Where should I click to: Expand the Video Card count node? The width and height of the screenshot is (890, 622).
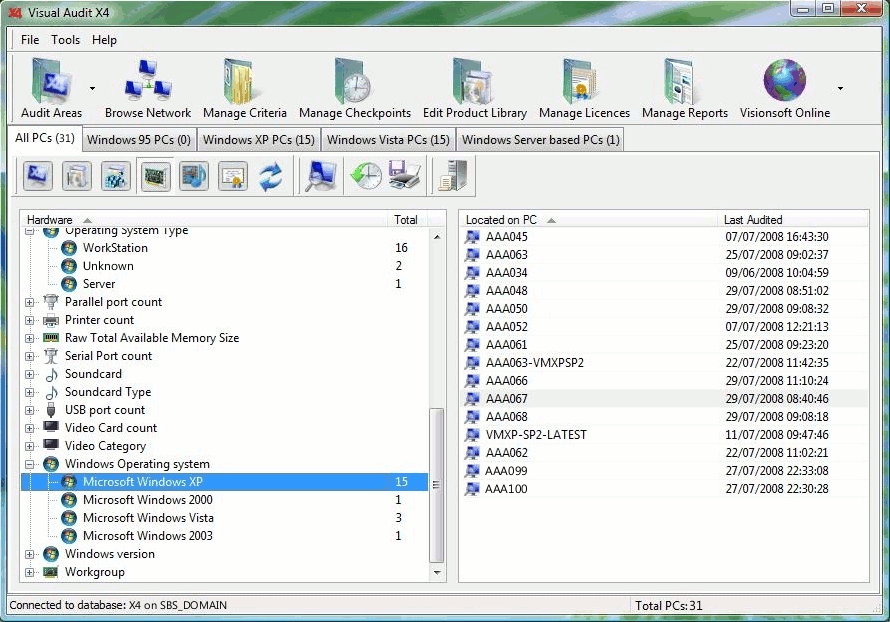coord(30,428)
